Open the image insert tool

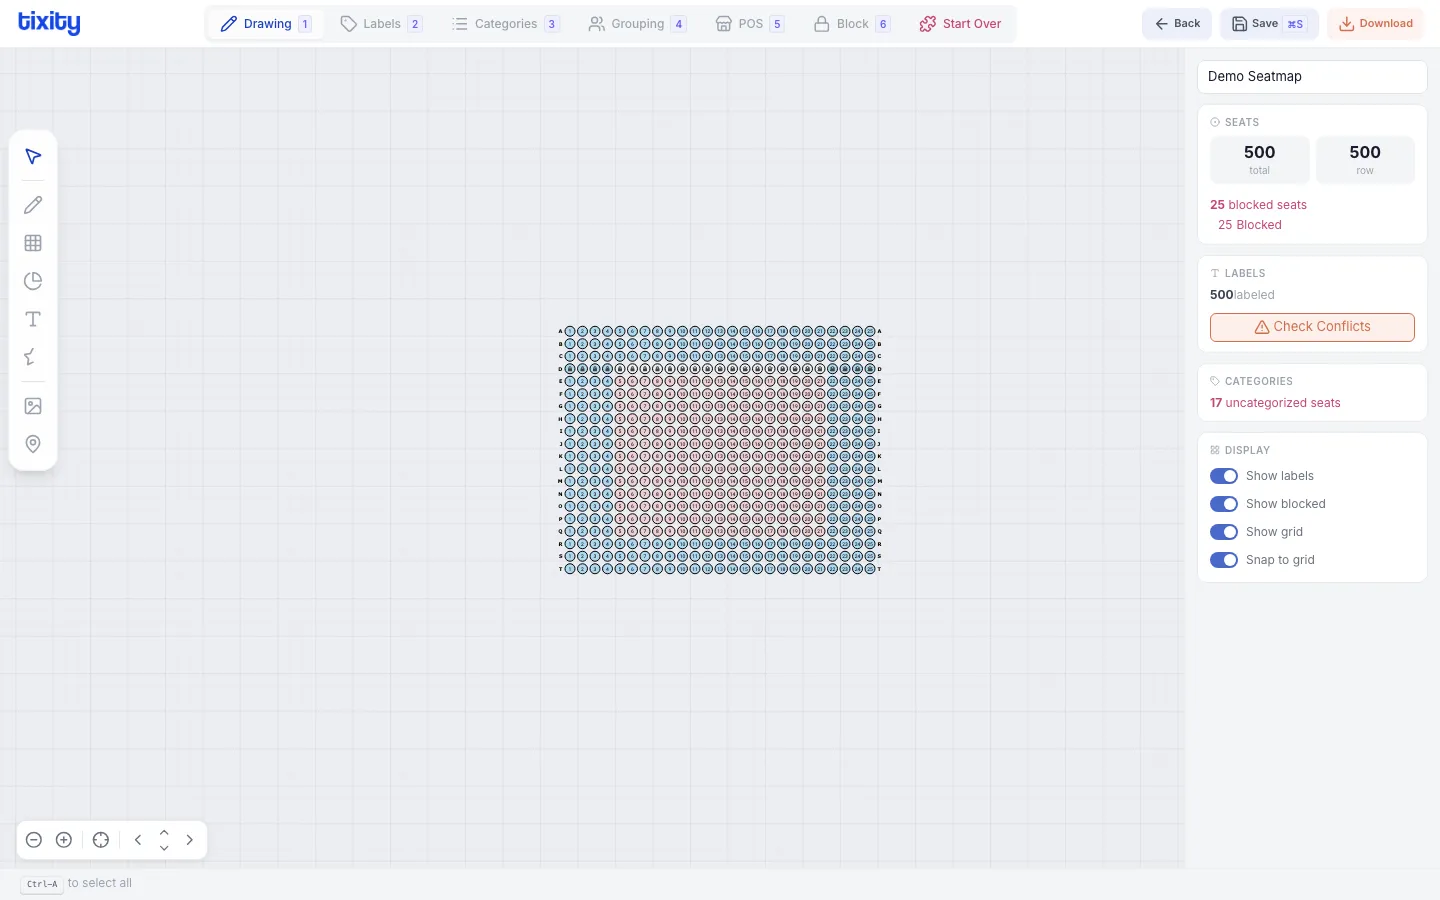(x=32, y=406)
